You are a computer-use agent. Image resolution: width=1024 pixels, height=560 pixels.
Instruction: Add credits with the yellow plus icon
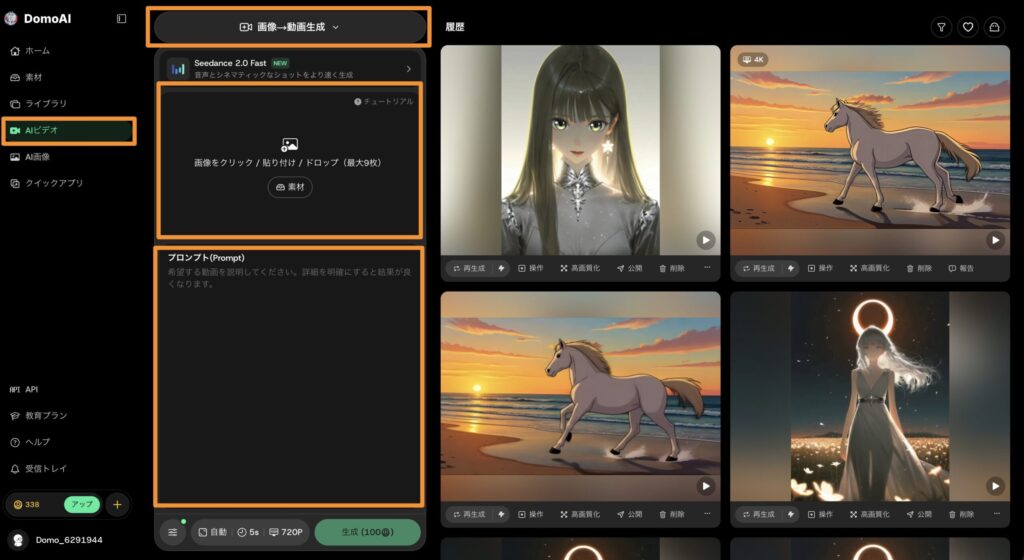(x=117, y=505)
